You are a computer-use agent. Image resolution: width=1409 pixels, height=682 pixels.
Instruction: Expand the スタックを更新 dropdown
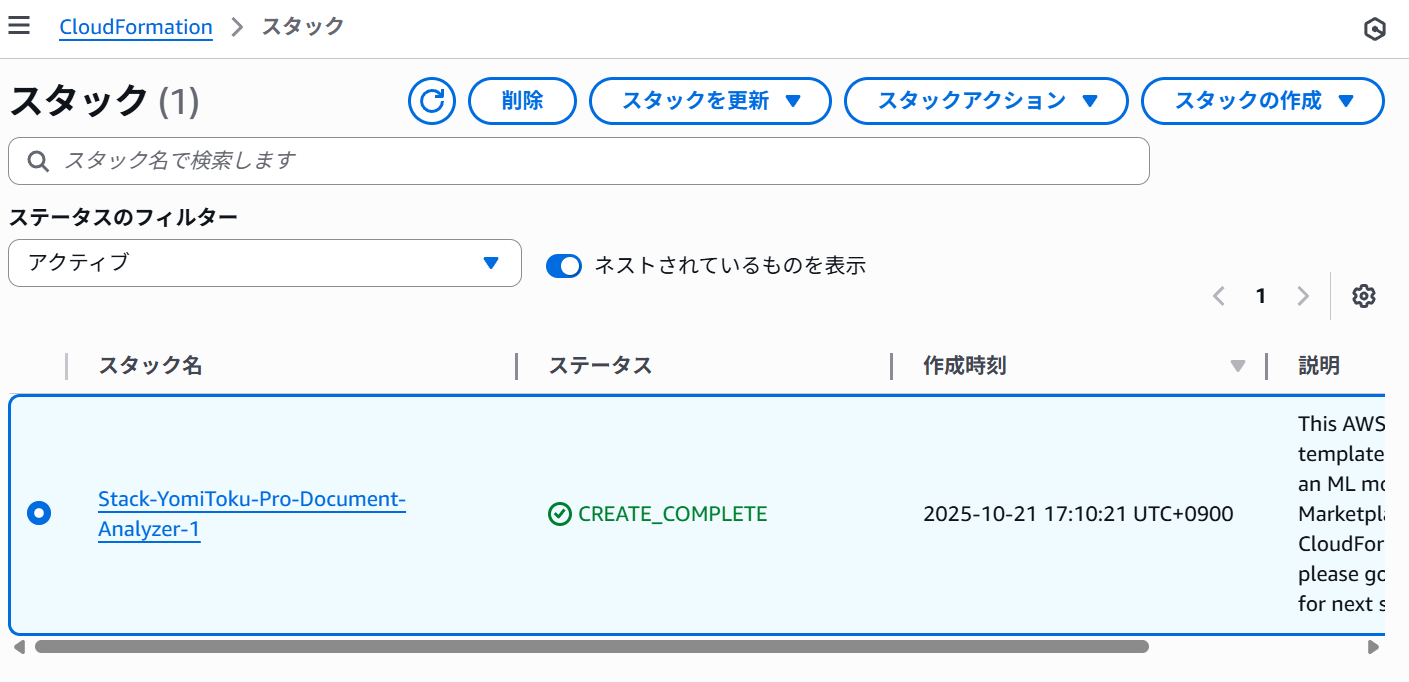[x=710, y=101]
